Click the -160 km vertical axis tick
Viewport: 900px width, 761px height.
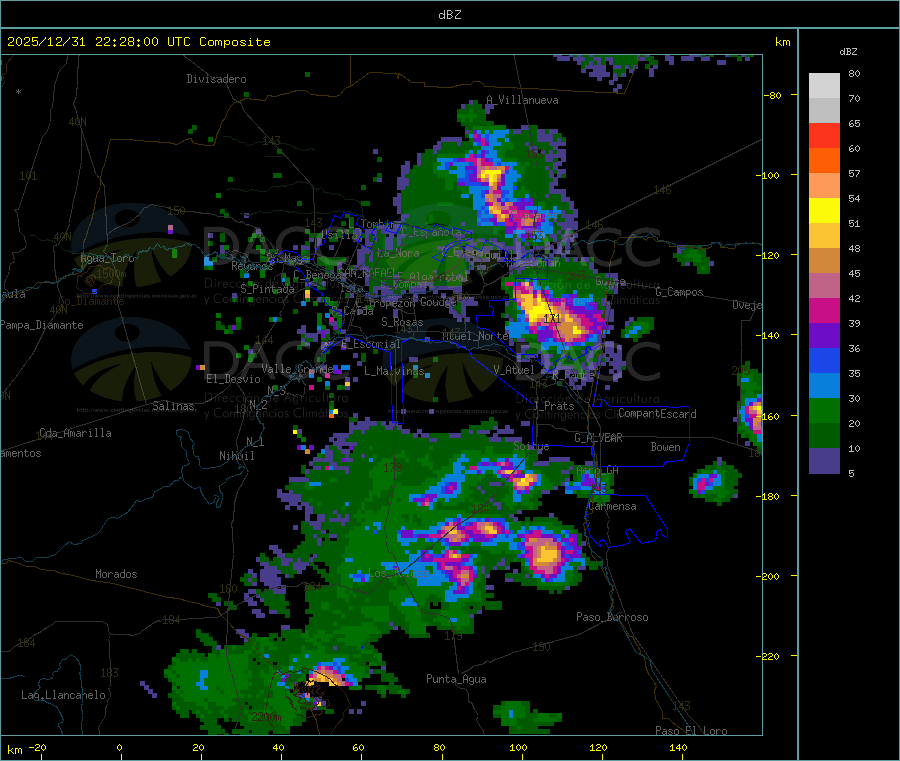click(767, 416)
